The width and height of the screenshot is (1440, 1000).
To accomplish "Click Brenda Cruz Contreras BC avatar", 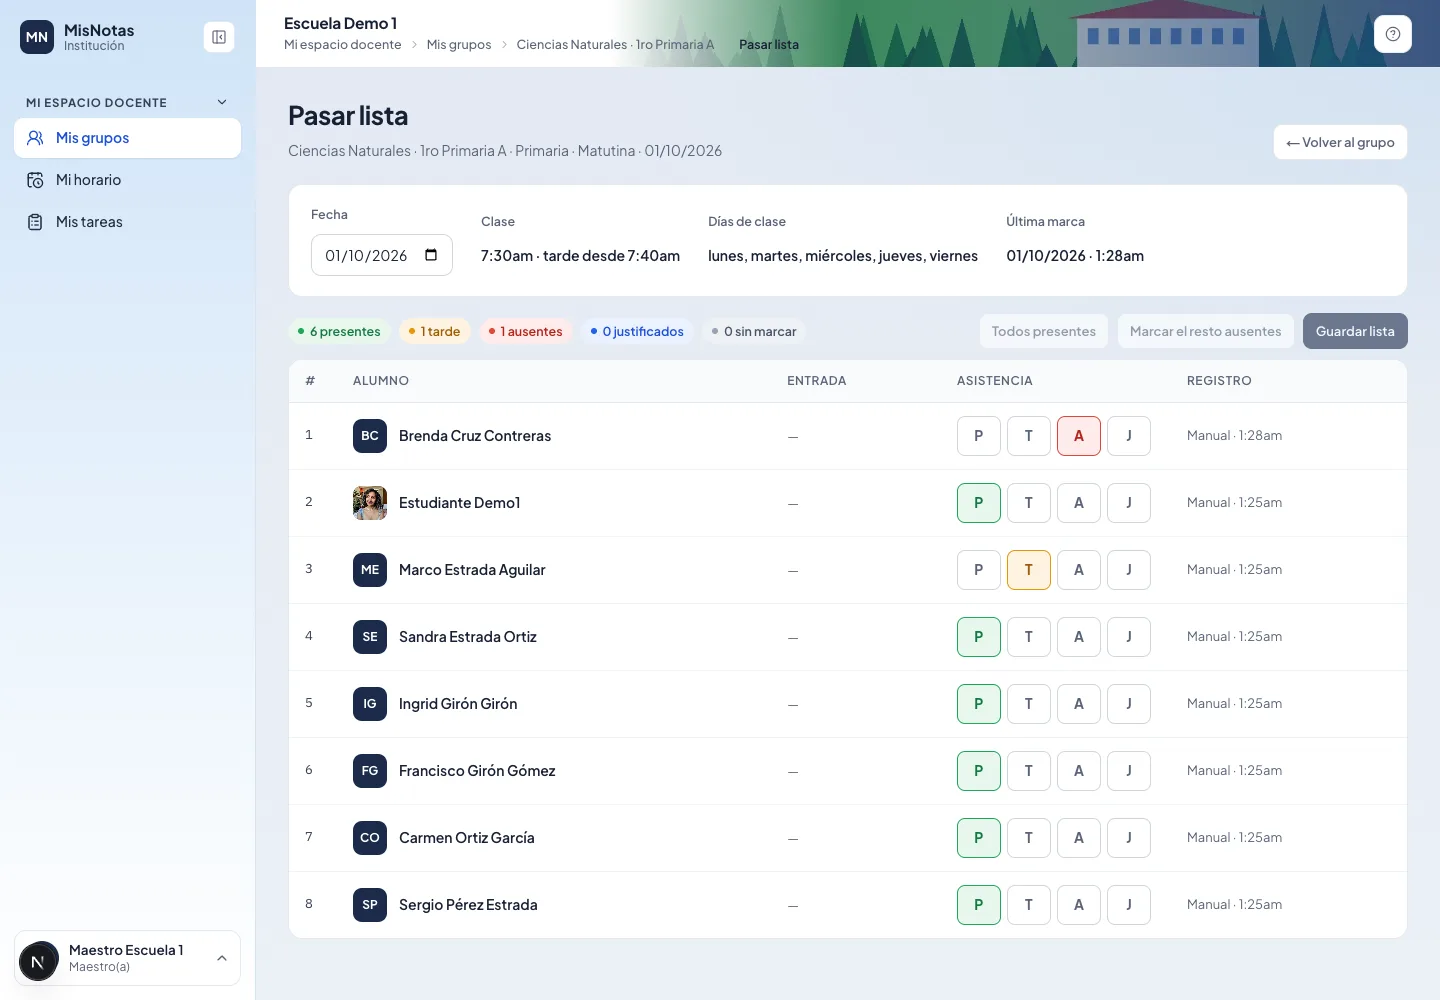I will (x=370, y=436).
